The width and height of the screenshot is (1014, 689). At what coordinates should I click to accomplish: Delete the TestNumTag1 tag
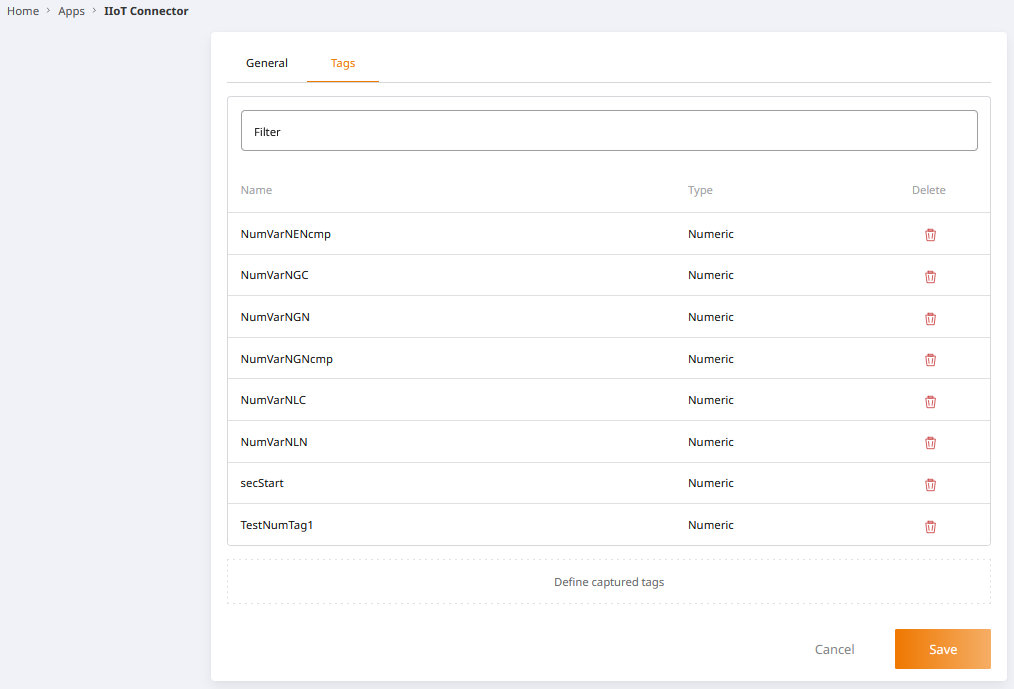coord(930,527)
